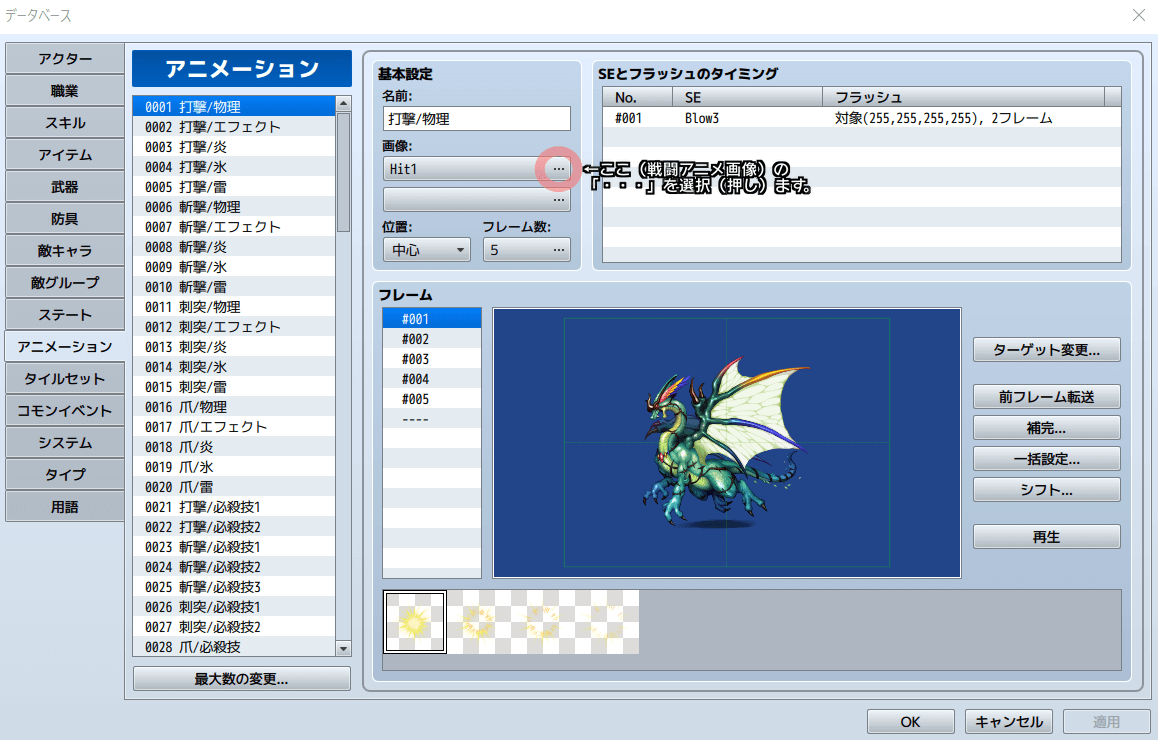This screenshot has height=740, width=1158.
Task: Click the フラッシュ column header
Action: tap(964, 97)
